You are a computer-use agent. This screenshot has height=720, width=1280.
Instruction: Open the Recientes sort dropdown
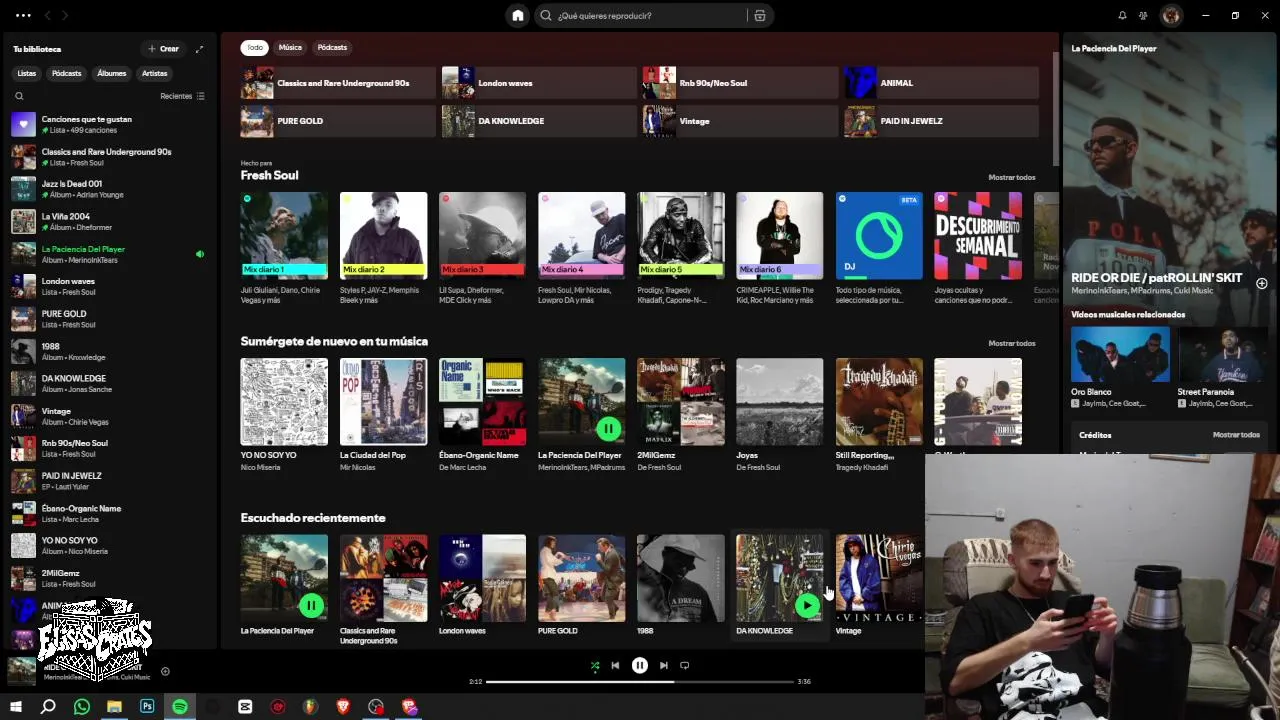pos(182,96)
